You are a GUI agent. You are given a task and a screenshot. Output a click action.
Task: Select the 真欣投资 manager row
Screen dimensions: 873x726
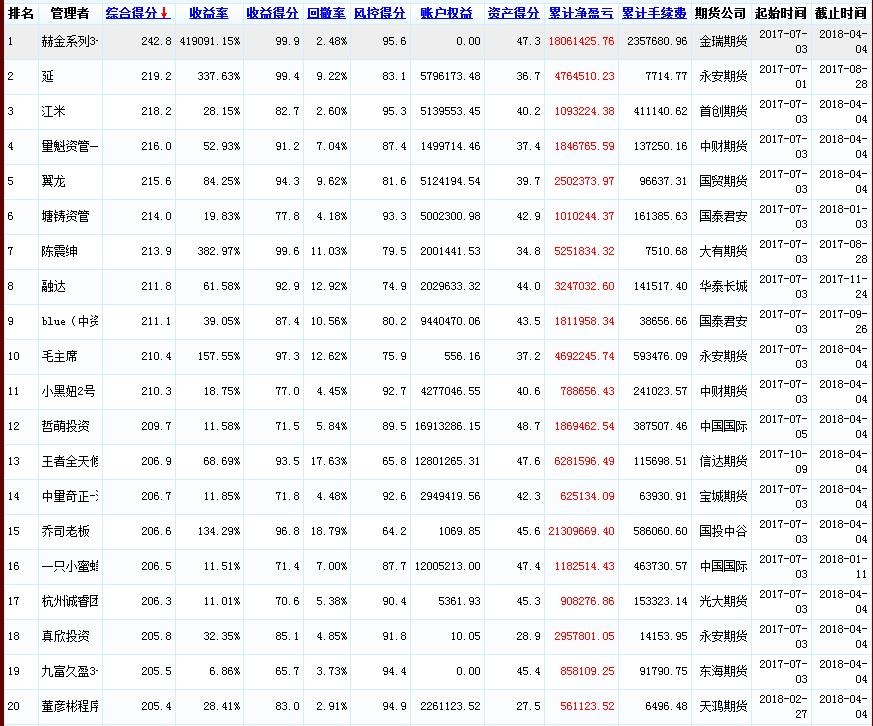tap(66, 636)
